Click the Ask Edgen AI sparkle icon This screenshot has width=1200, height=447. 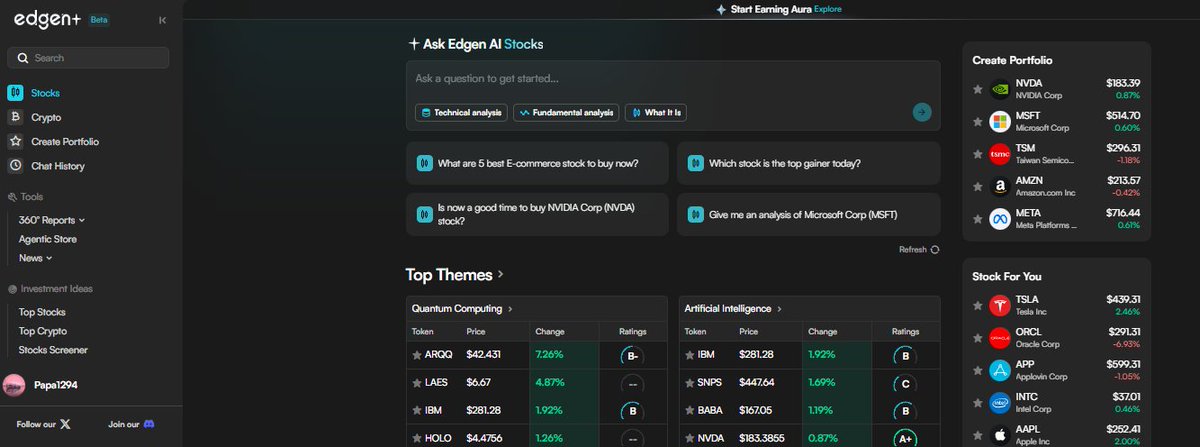pyautogui.click(x=414, y=43)
